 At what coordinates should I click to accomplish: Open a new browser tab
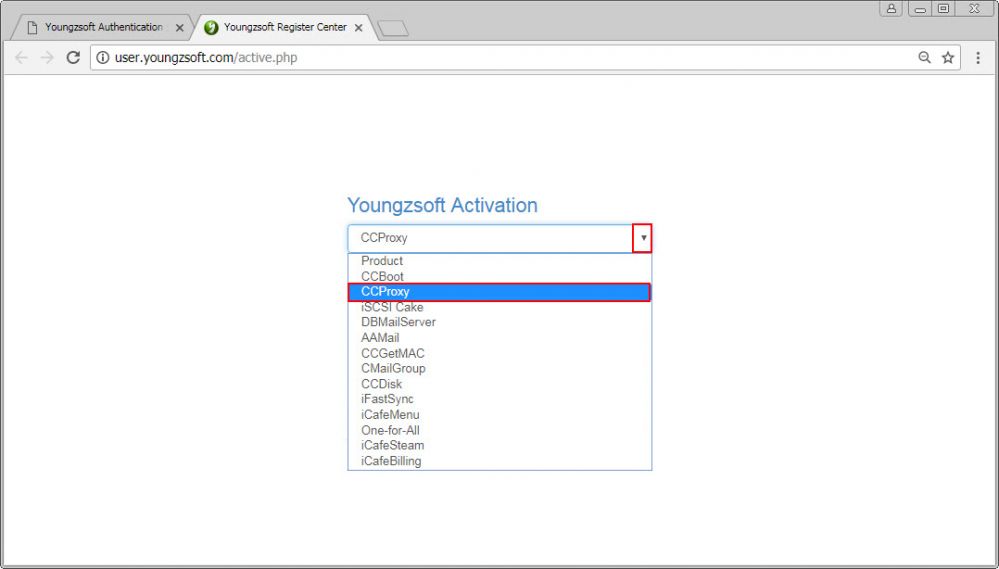pos(392,28)
